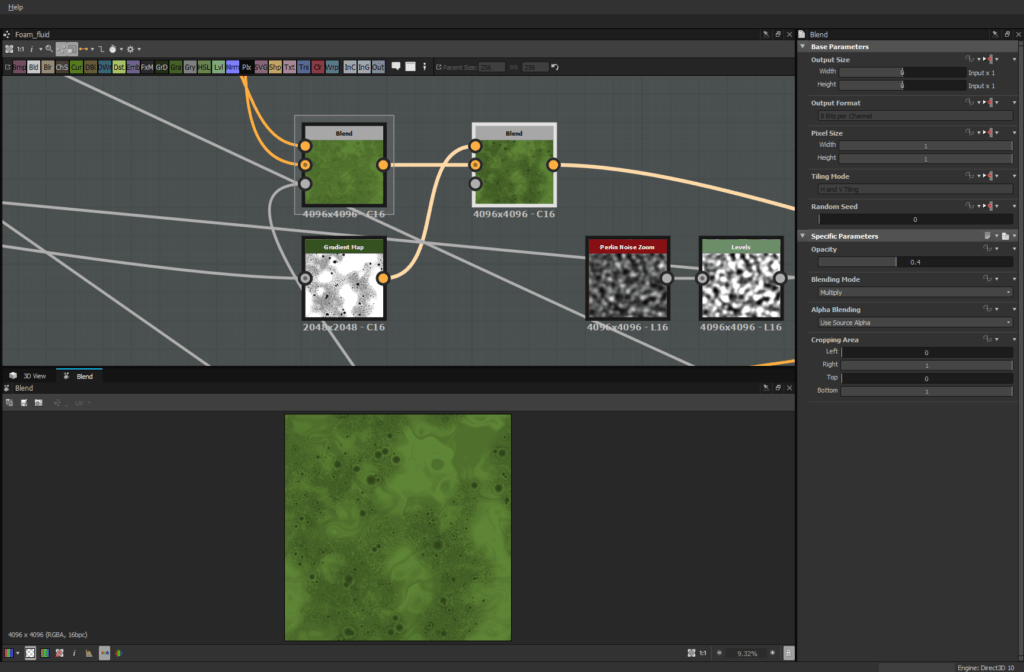Switch to the 3D View tab
The image size is (1024, 672).
29,376
